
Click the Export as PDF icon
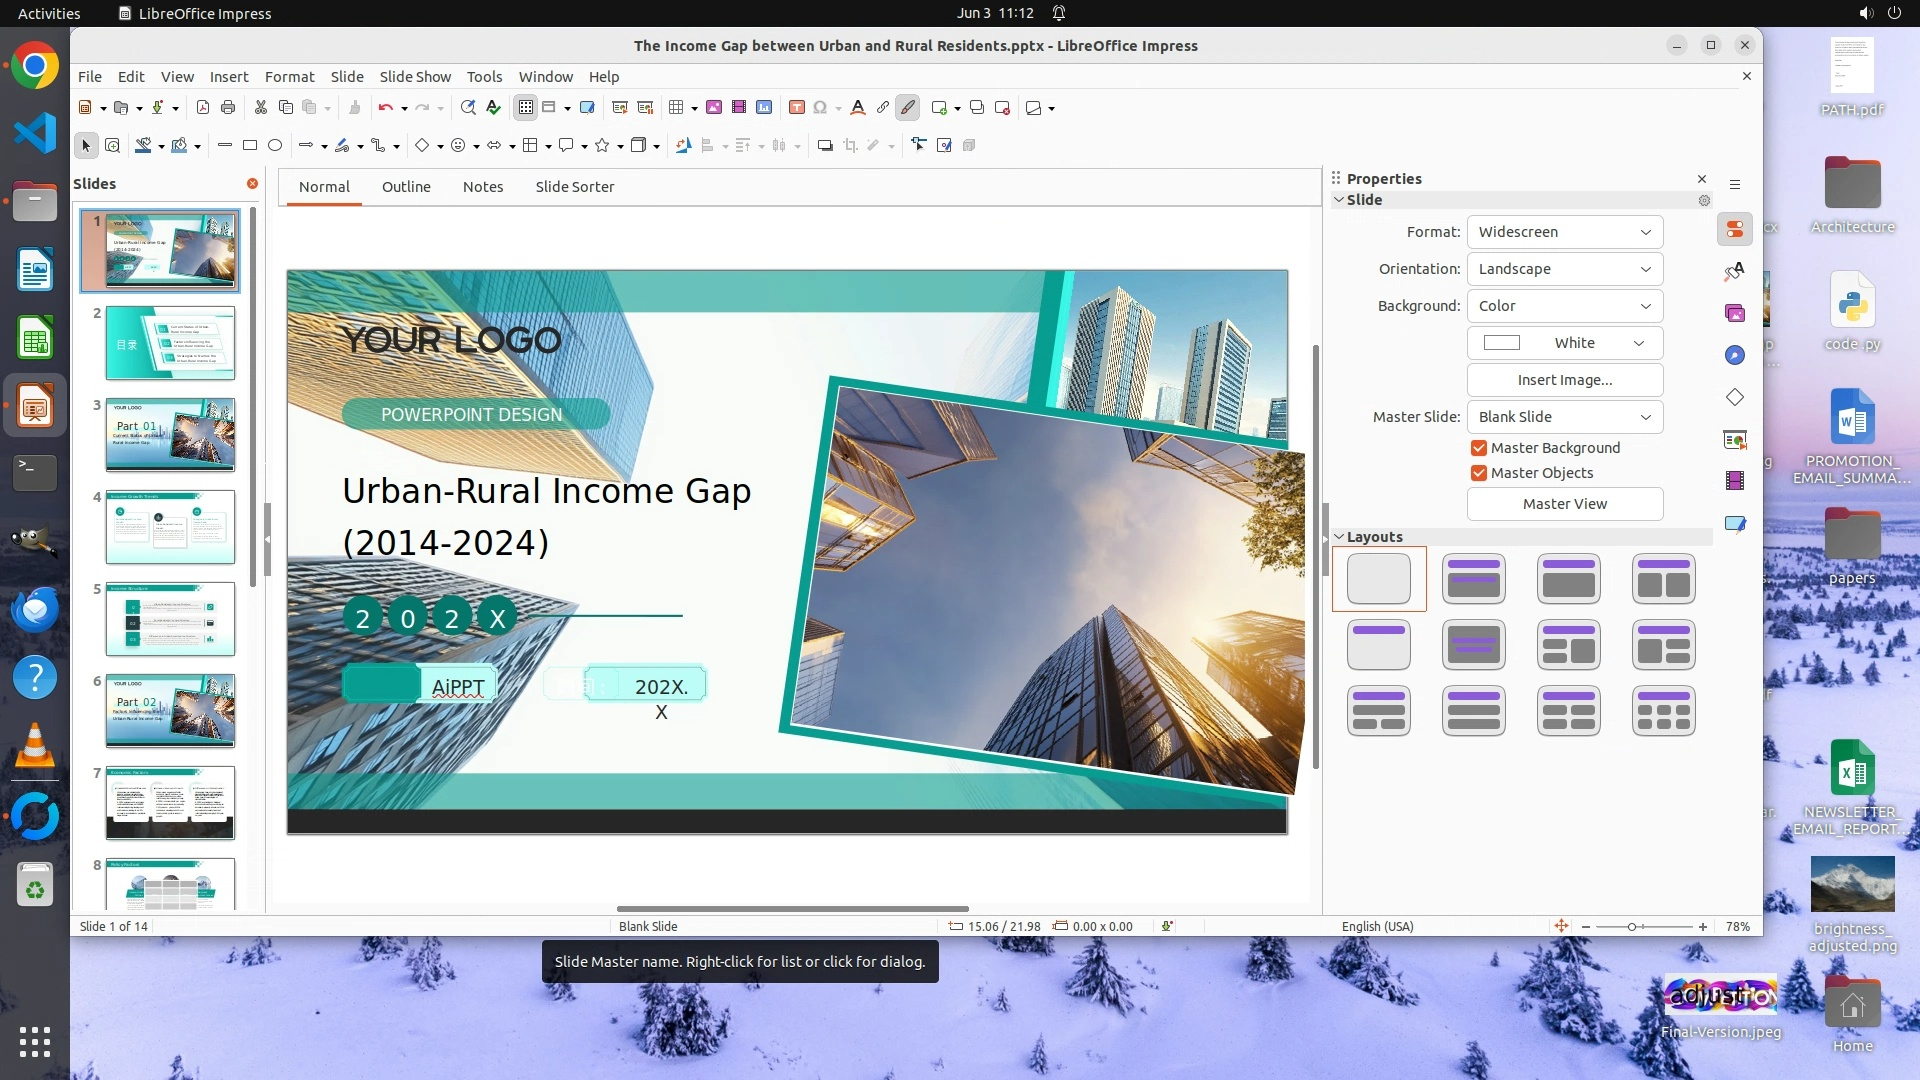(x=203, y=108)
